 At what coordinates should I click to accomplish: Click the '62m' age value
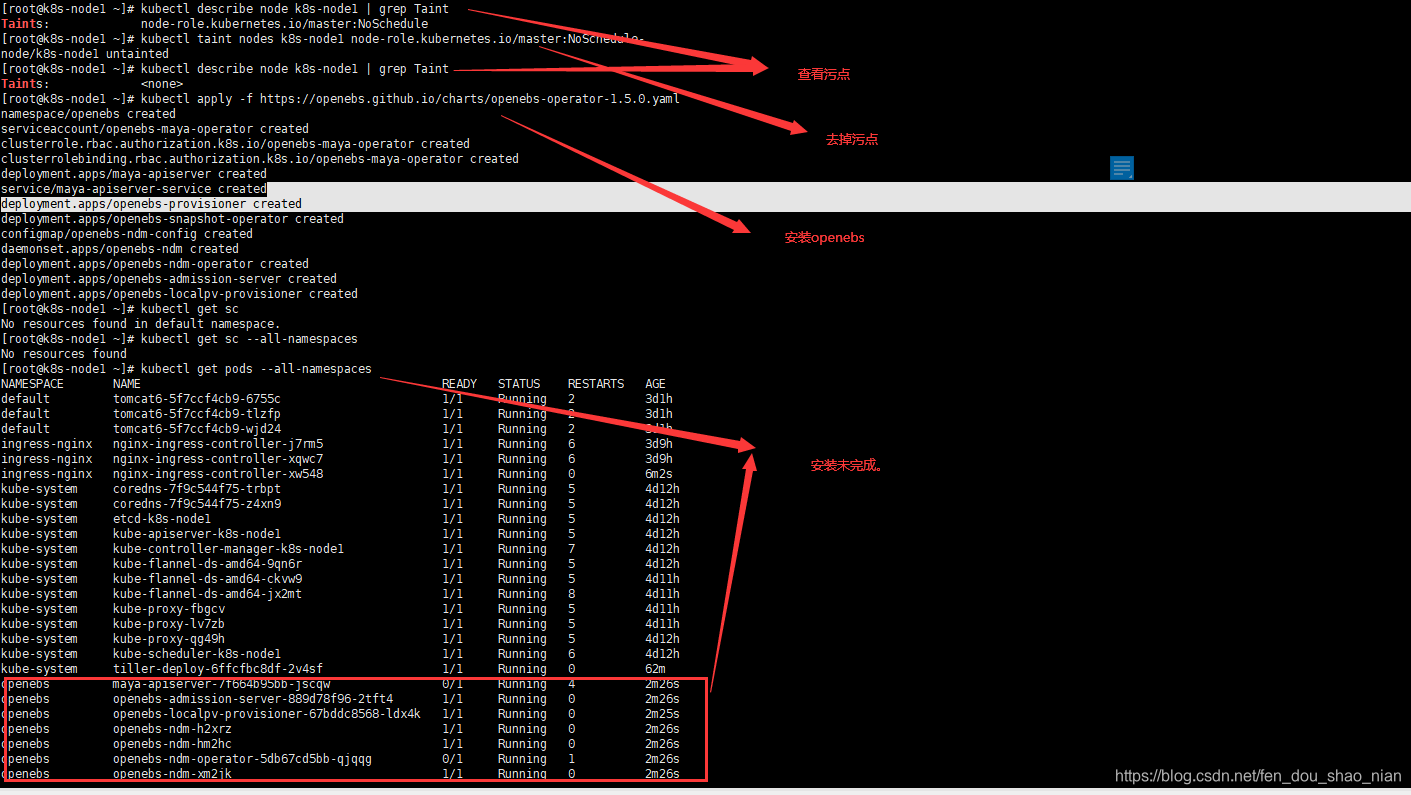655,669
